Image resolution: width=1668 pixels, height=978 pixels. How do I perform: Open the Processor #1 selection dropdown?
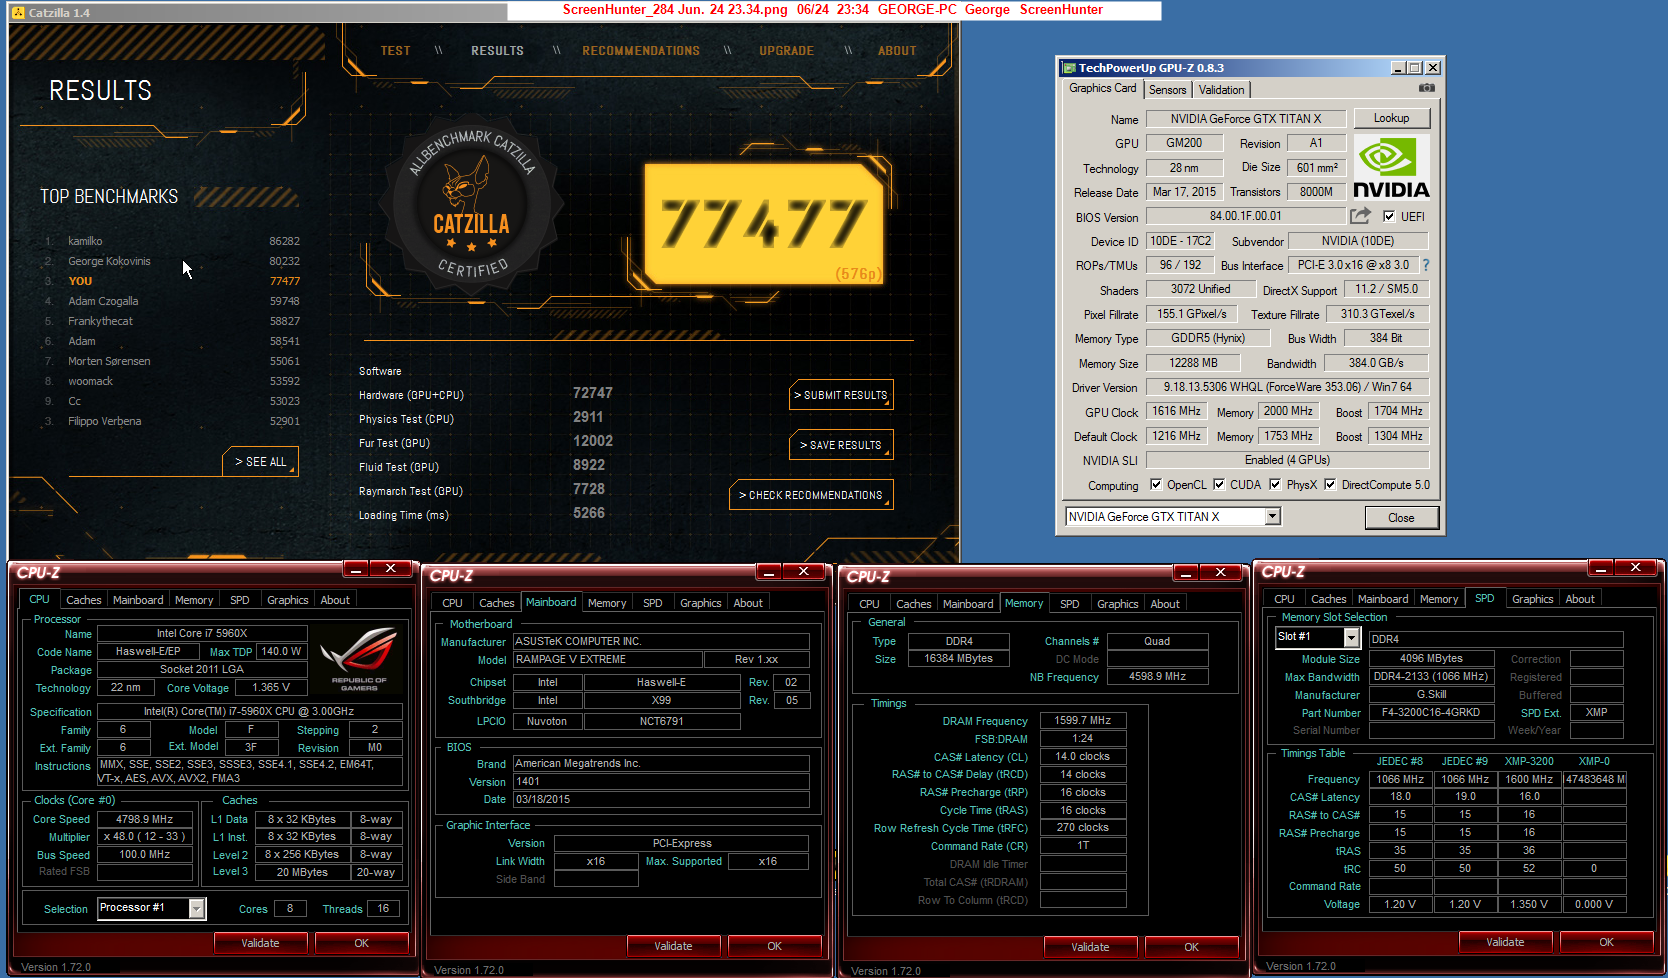coord(197,908)
